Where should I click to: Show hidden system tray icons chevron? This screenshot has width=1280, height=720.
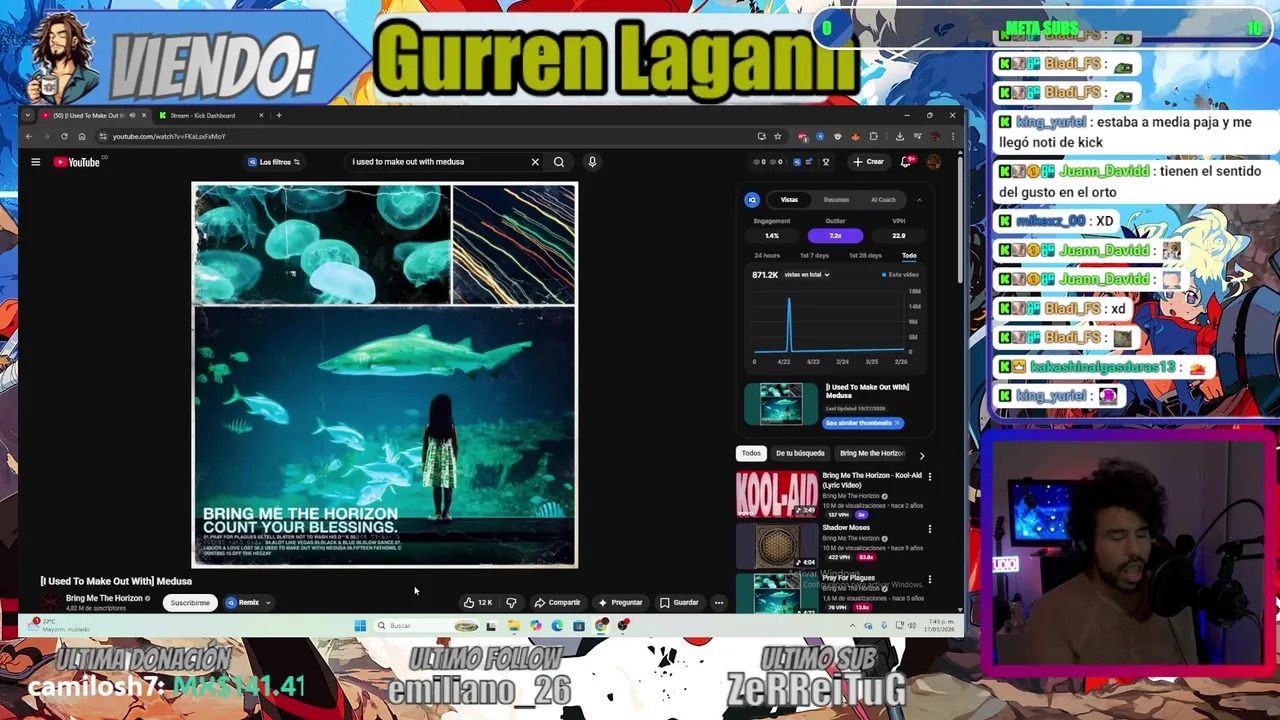[852, 626]
